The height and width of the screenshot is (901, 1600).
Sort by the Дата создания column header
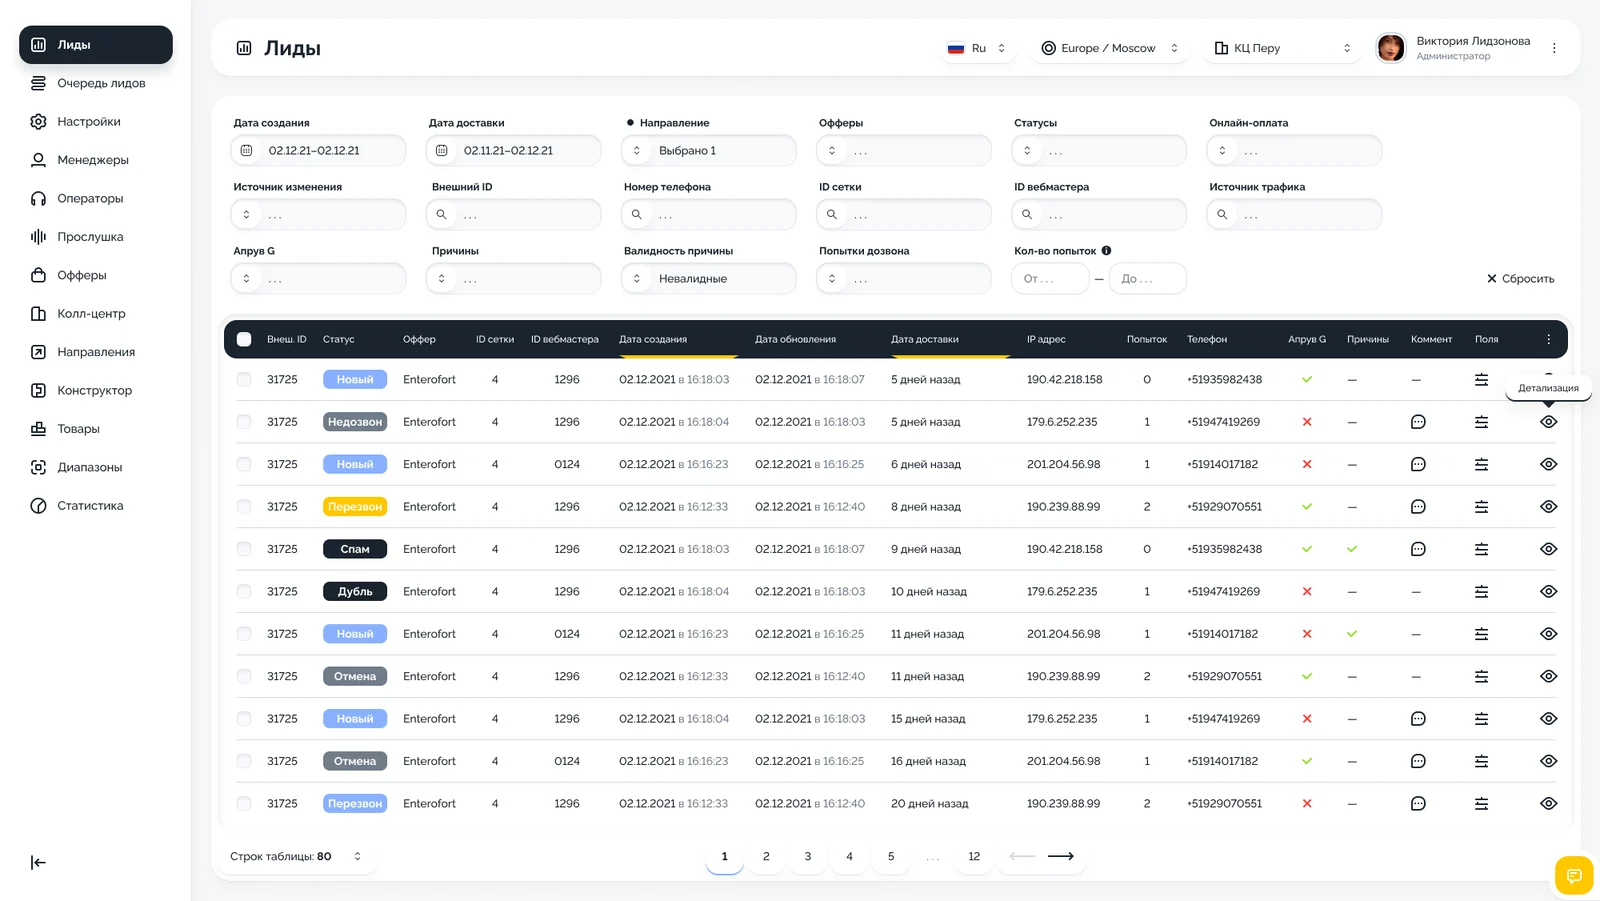point(653,339)
